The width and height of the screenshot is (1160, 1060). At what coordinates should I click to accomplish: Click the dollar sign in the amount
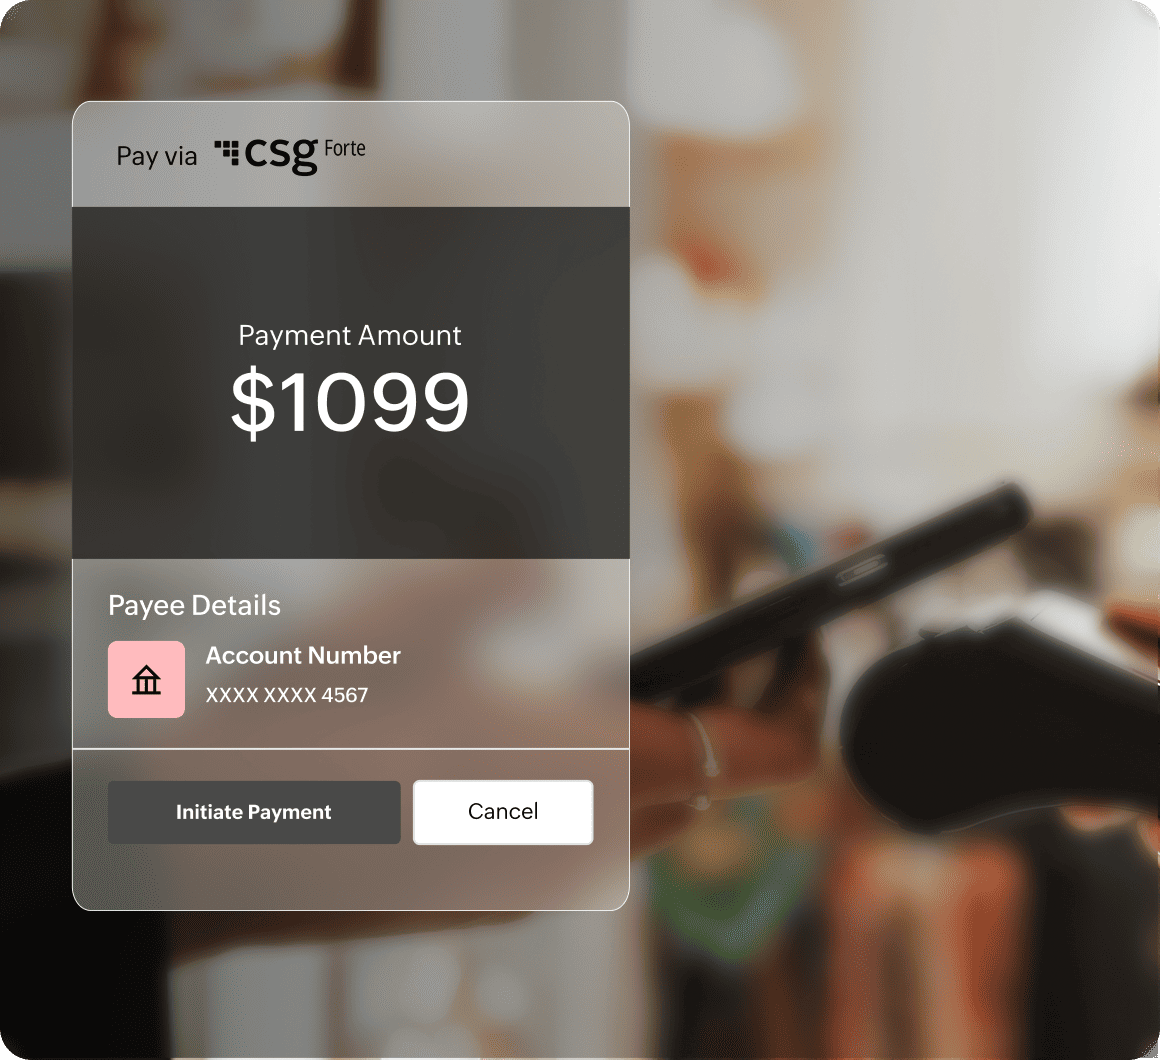[253, 402]
